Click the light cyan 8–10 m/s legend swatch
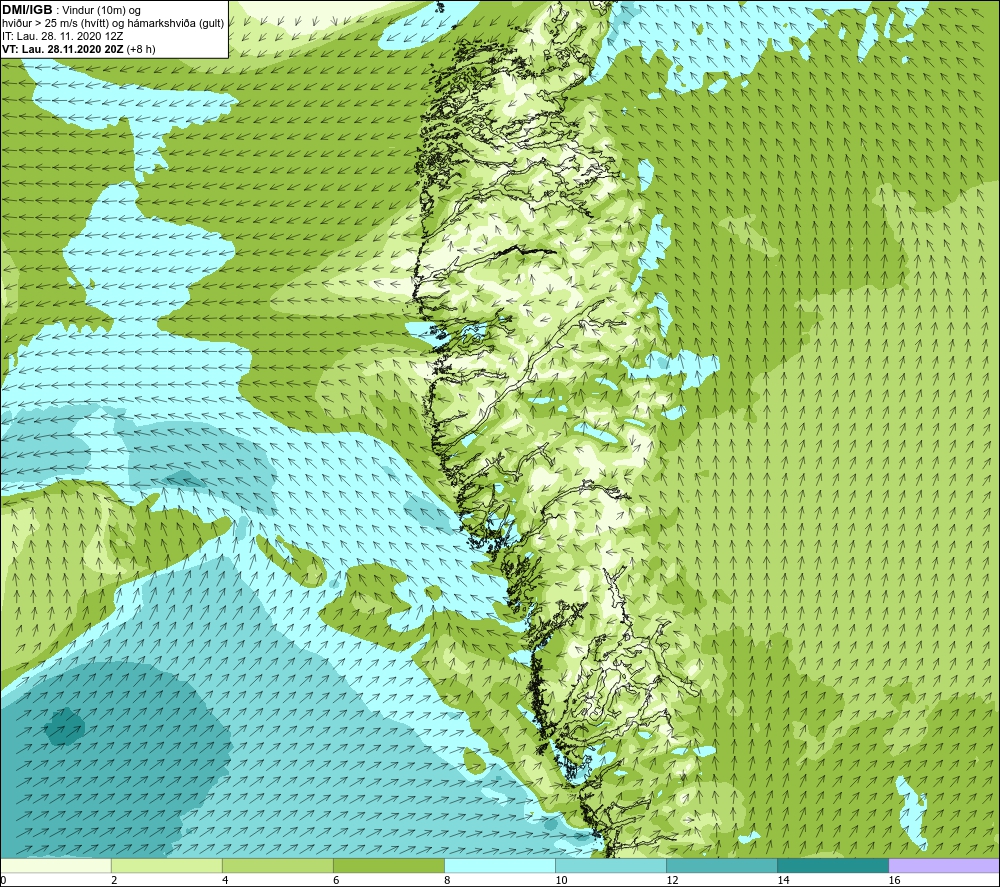The height and width of the screenshot is (887, 1000). click(500, 865)
